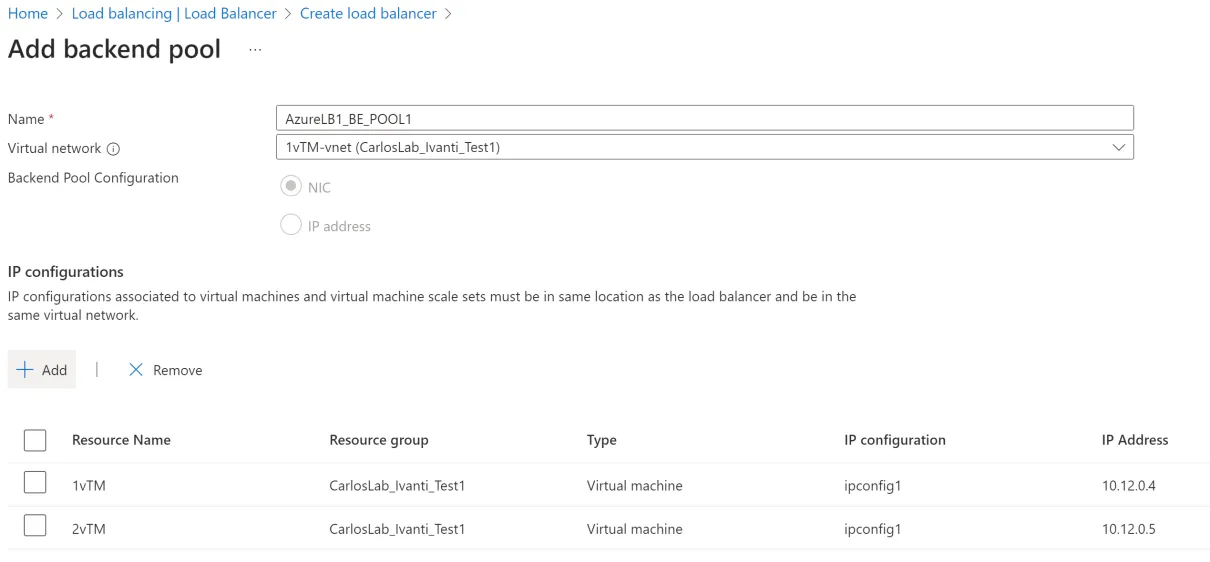Click the Add button
Screen dimensions: 1210x562
coord(42,370)
